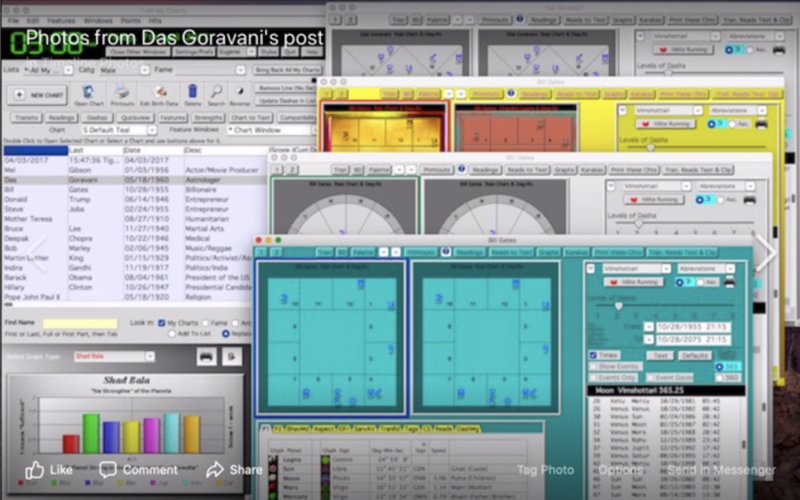The height and width of the screenshot is (500, 800).
Task: Click the Shad Bala graph print icon
Action: point(206,356)
